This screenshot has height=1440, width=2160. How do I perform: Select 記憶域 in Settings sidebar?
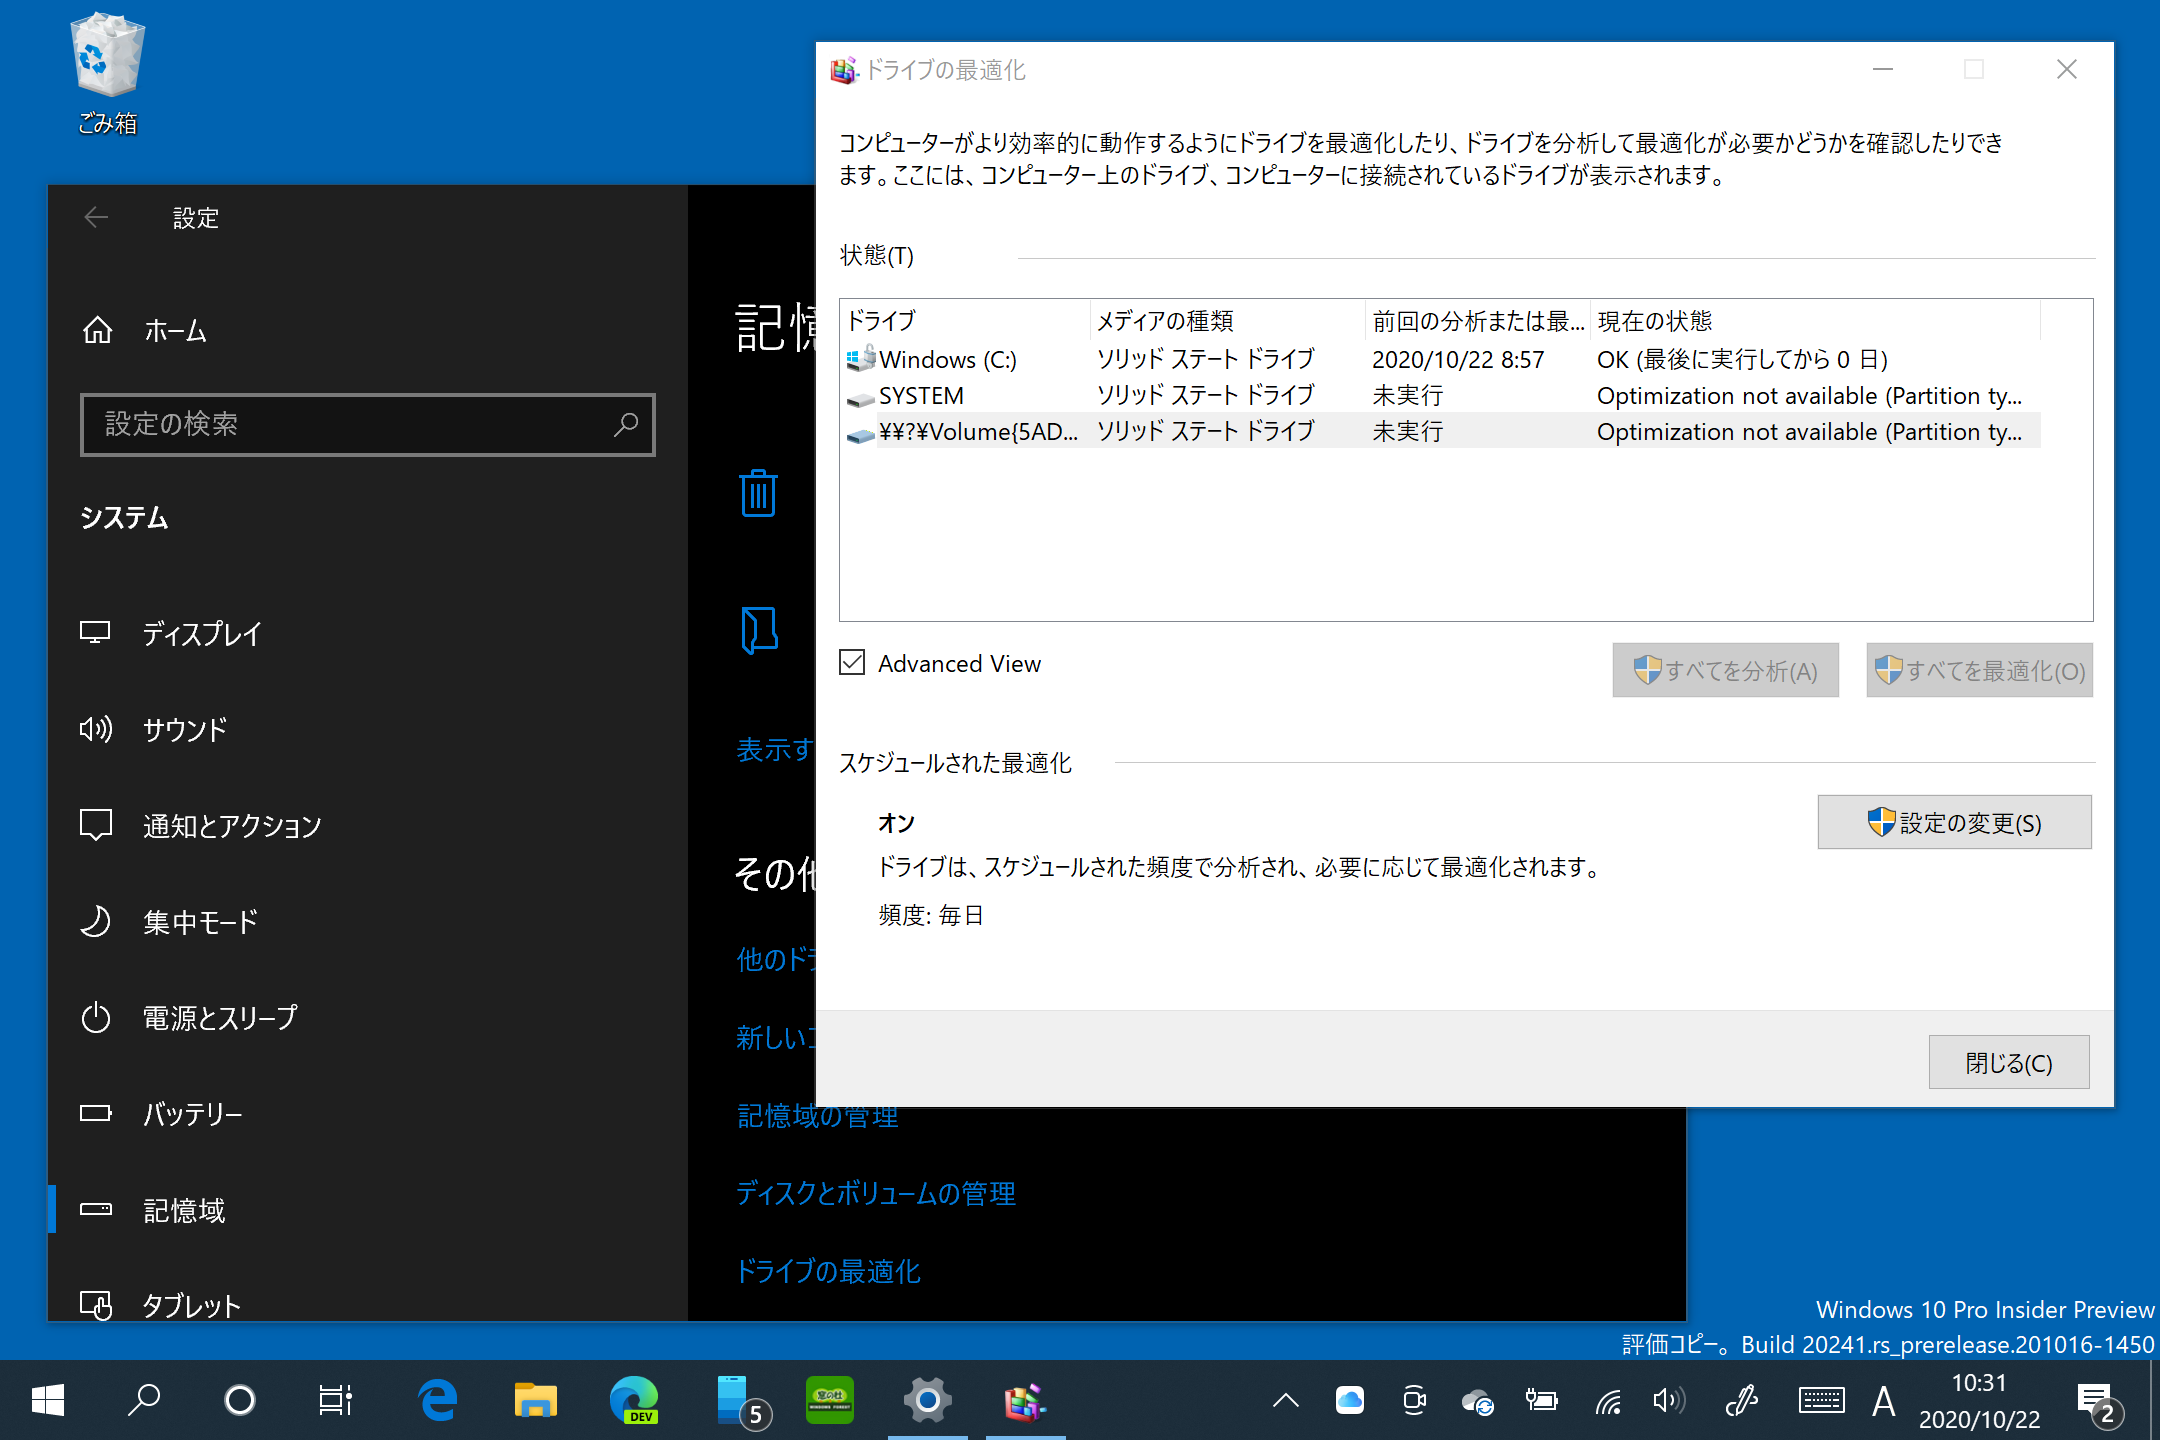click(x=183, y=1210)
